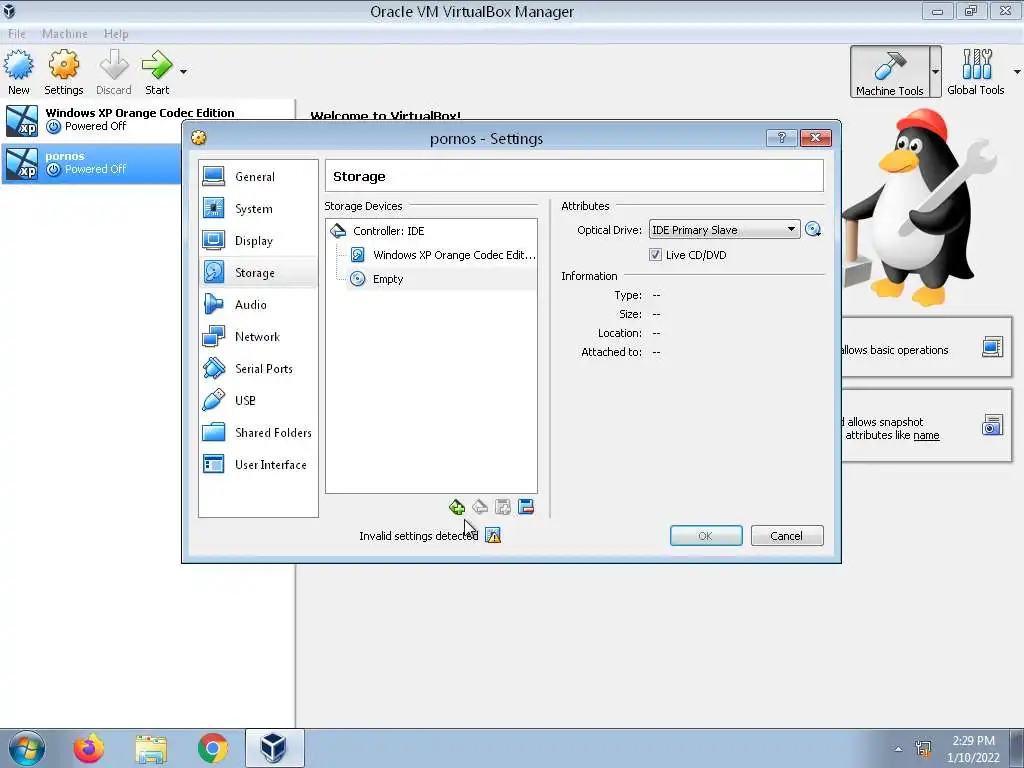The height and width of the screenshot is (768, 1024).
Task: Select the Storage settings category
Action: click(x=258, y=272)
